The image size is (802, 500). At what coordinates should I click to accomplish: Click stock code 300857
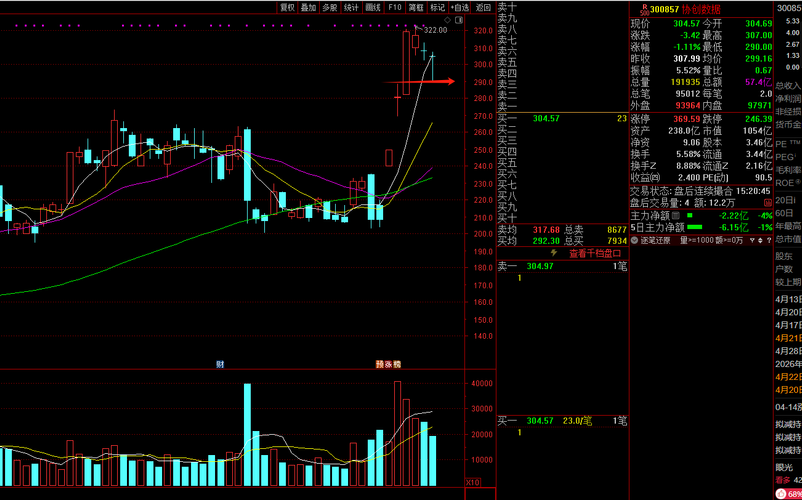pos(665,9)
